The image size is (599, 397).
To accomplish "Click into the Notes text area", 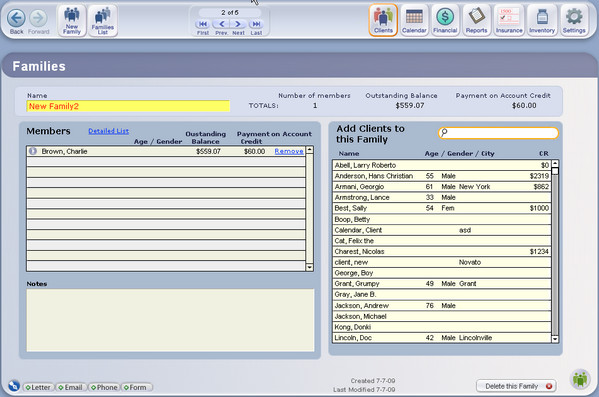I will pyautogui.click(x=170, y=320).
